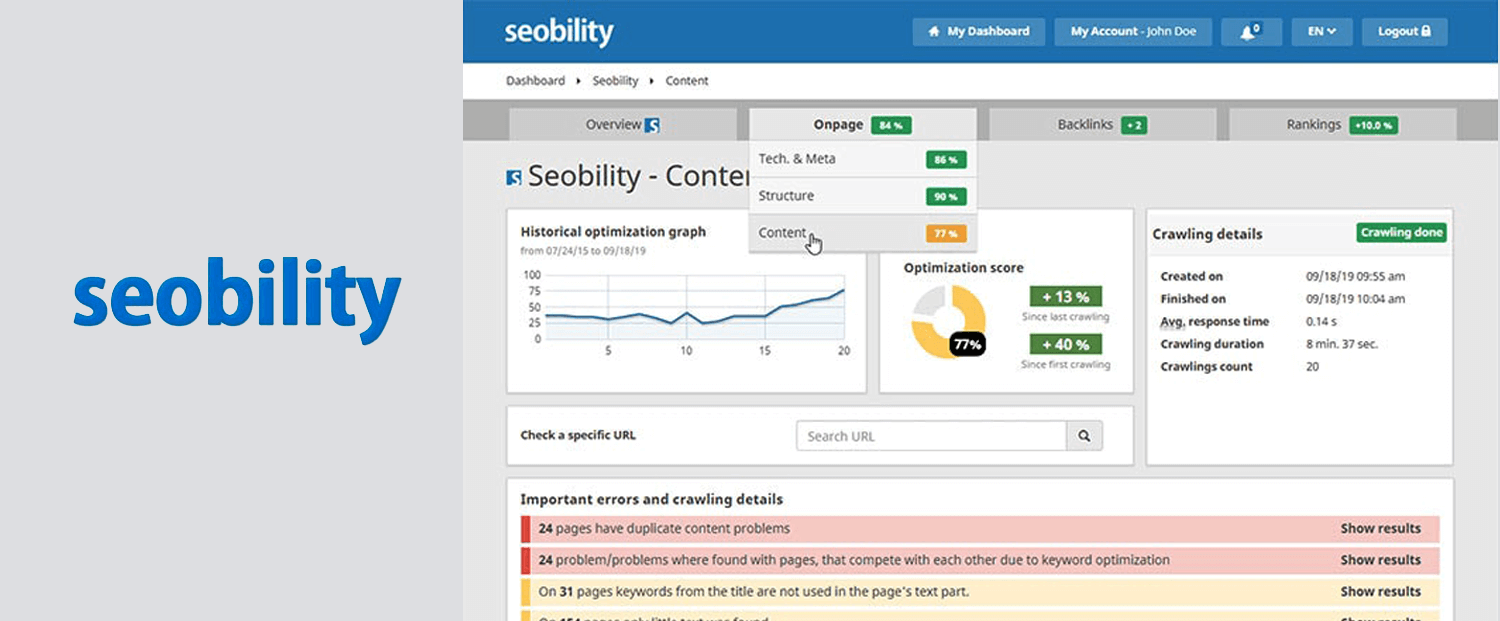The height and width of the screenshot is (621, 1500).
Task: Select Structure menu entry
Action: coord(862,196)
